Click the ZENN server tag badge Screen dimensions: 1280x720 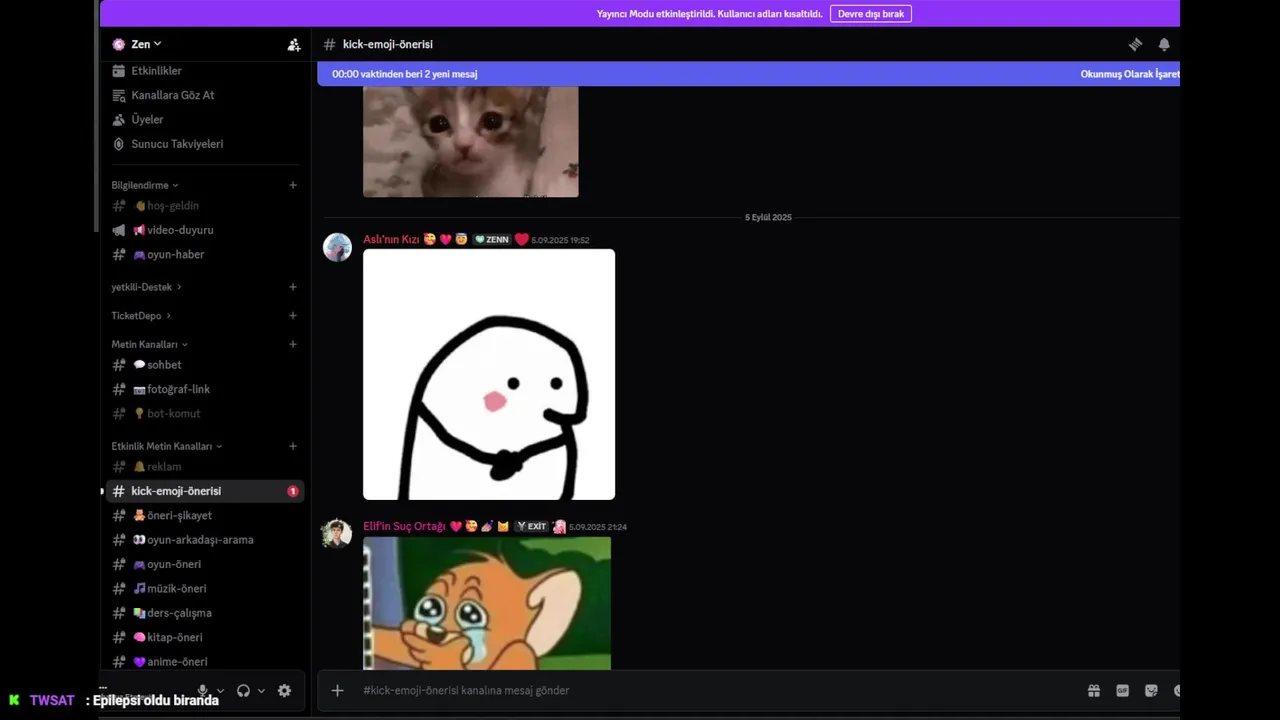[491, 240]
